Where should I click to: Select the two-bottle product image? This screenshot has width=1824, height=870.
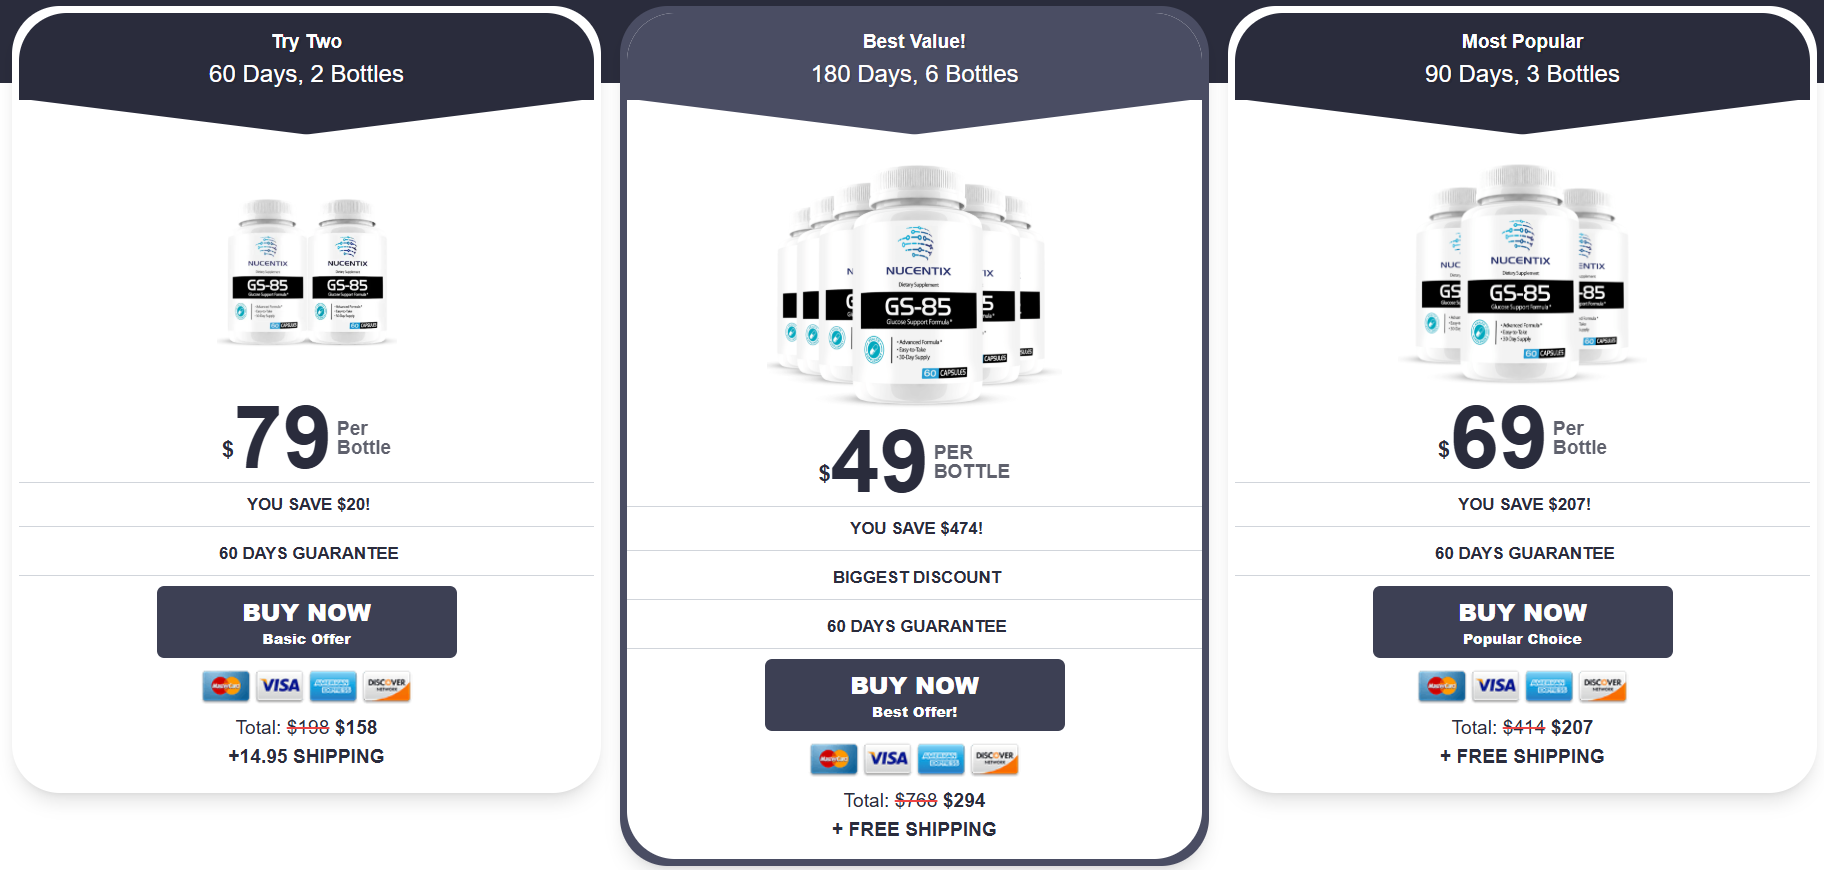pyautogui.click(x=307, y=271)
